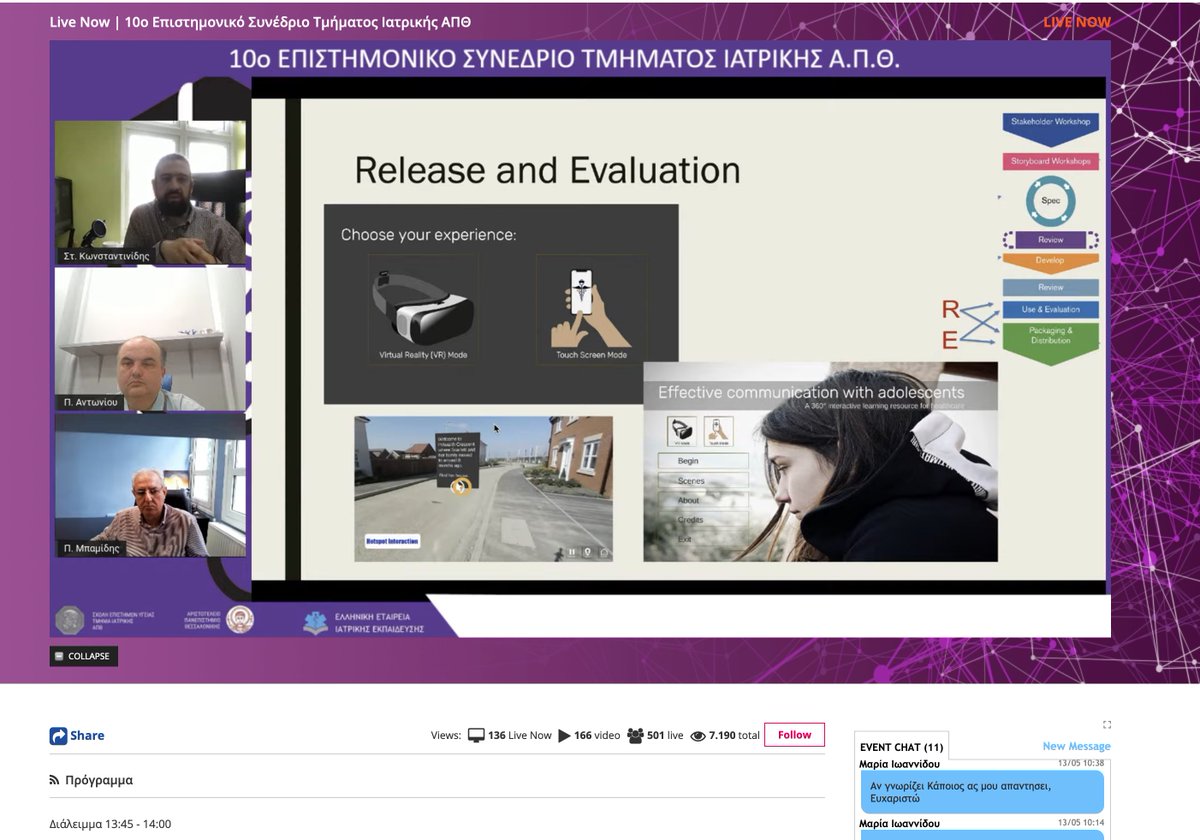Select Στ. Κωνσταντινίδης webcam feed

coord(150,192)
